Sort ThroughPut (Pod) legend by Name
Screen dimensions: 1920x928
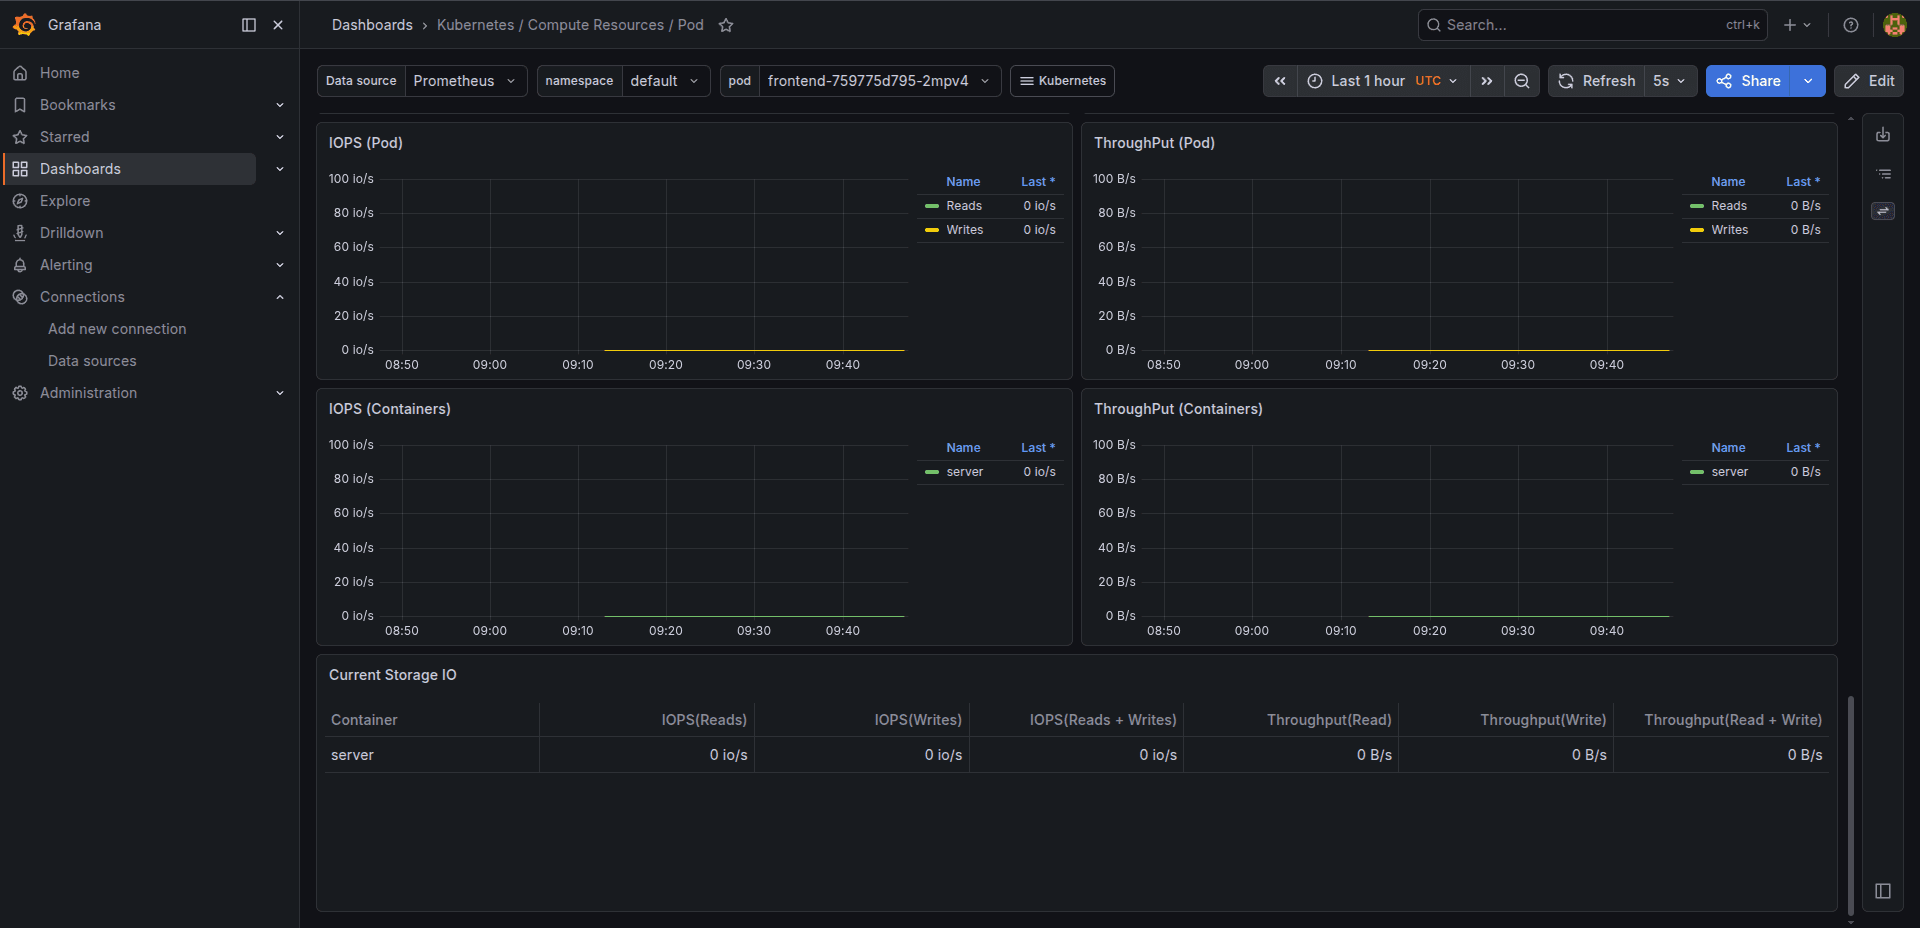[1728, 182]
